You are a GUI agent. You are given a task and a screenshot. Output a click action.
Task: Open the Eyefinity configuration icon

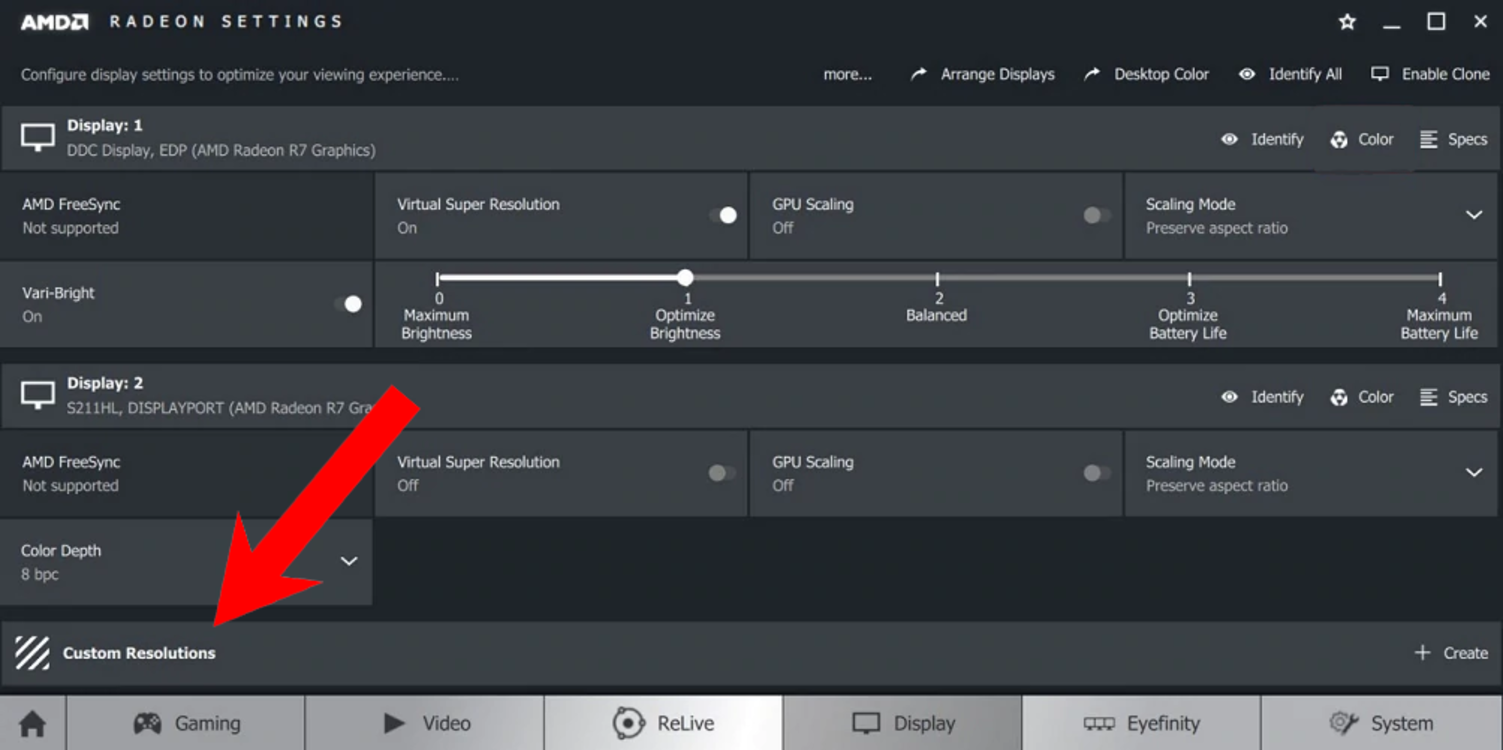pyautogui.click(x=1101, y=722)
